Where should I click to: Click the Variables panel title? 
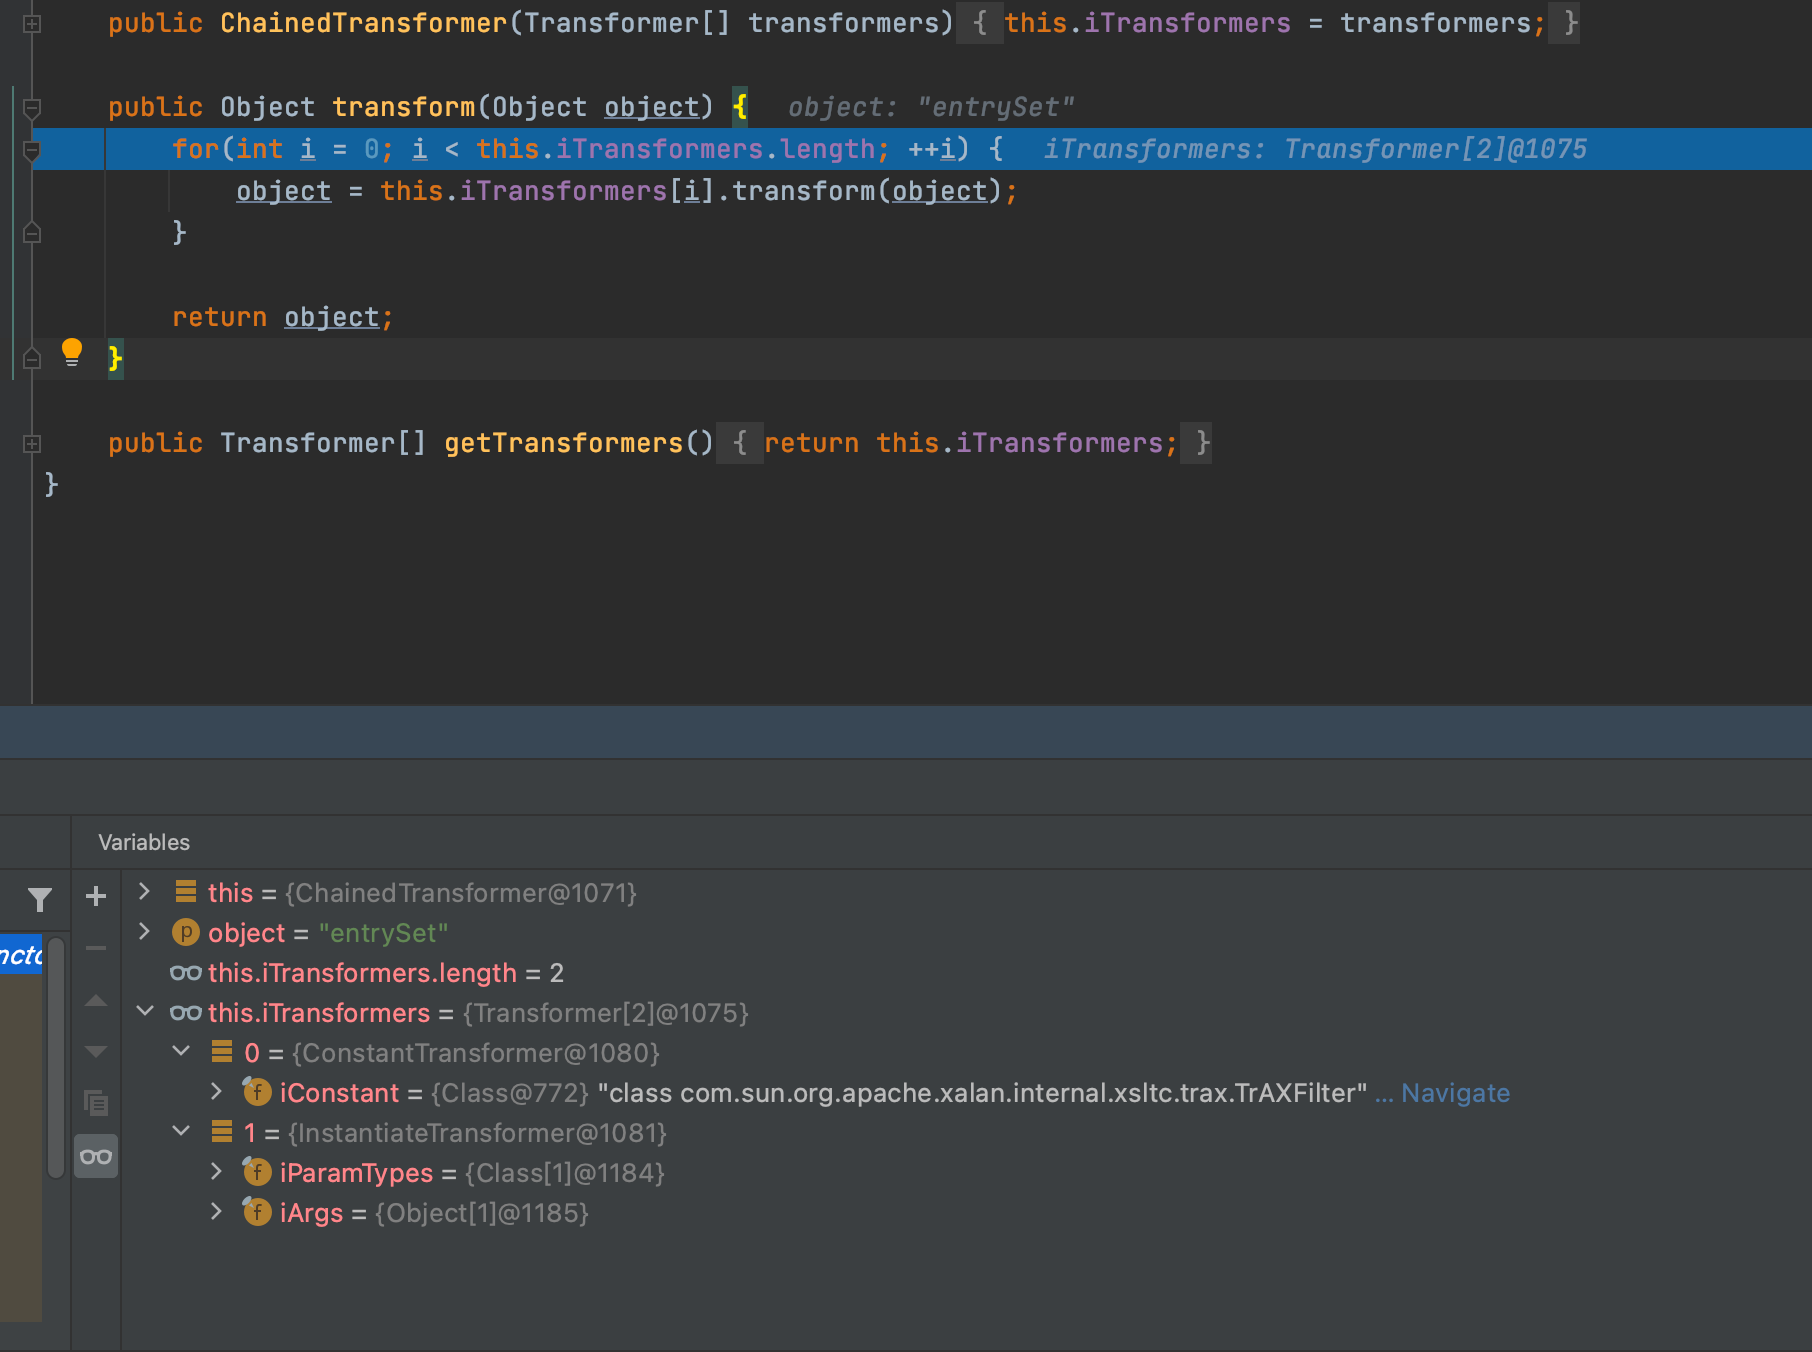[144, 842]
